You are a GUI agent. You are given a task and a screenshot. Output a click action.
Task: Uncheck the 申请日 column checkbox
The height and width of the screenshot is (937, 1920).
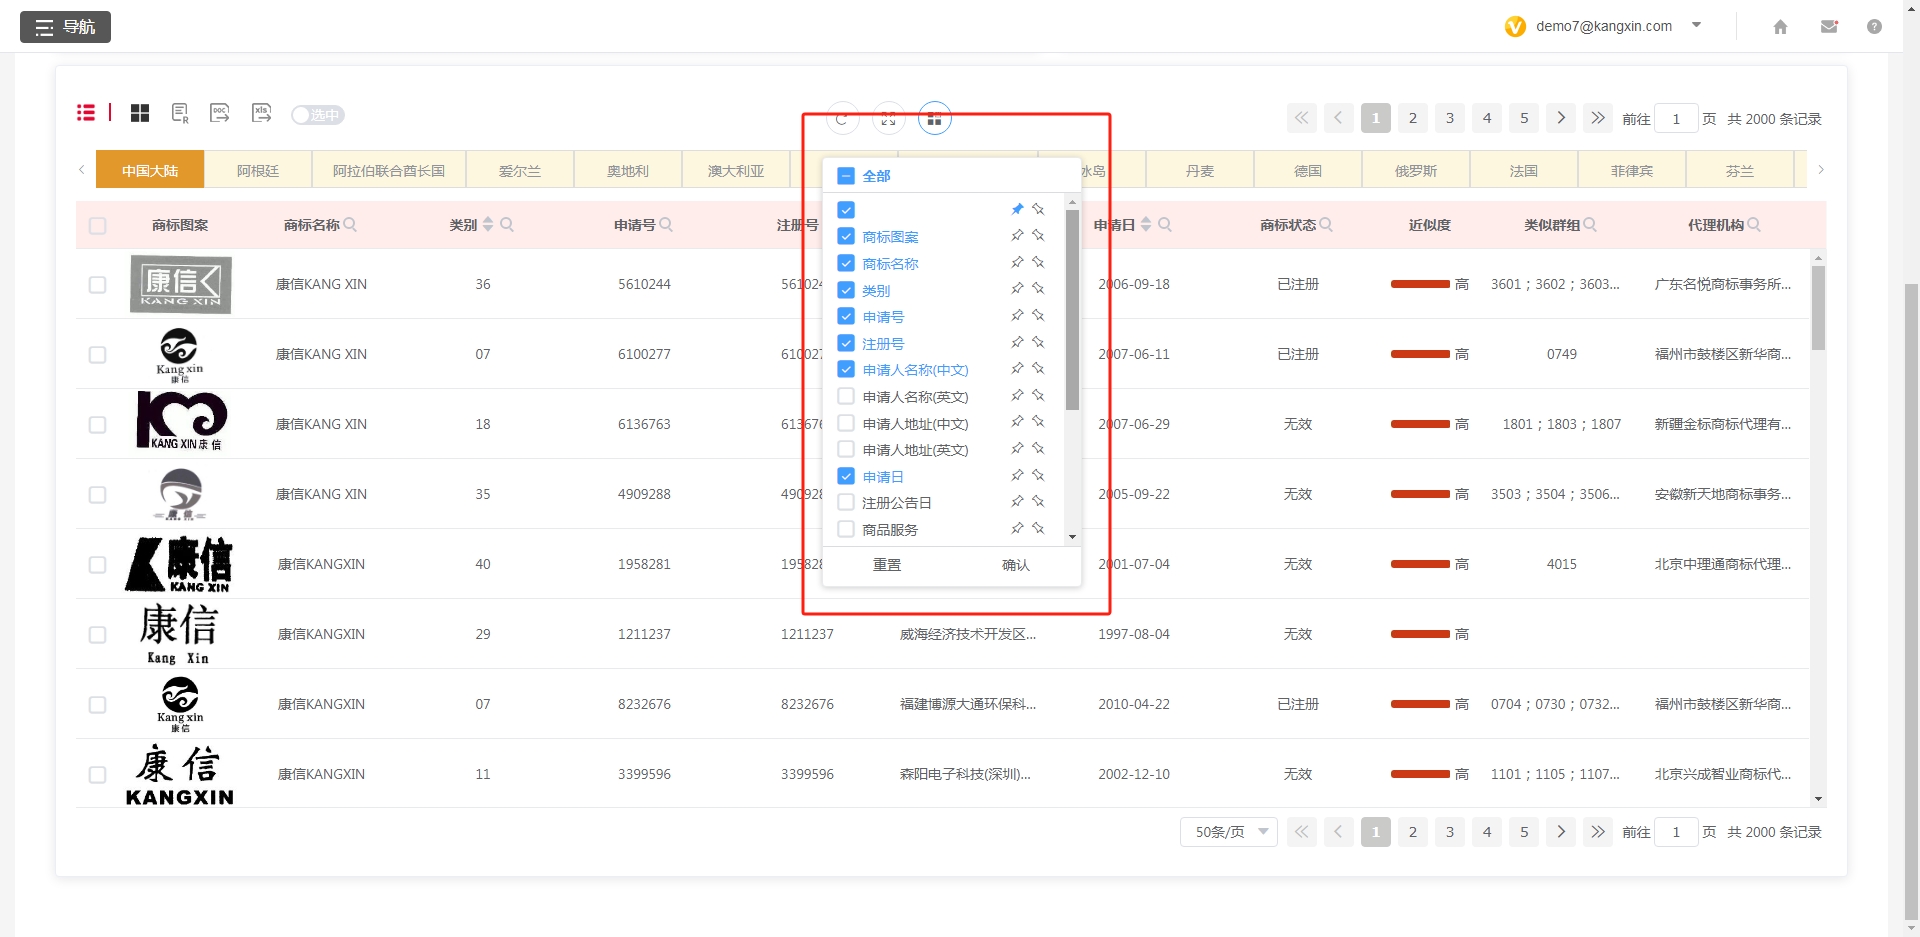[x=845, y=475]
